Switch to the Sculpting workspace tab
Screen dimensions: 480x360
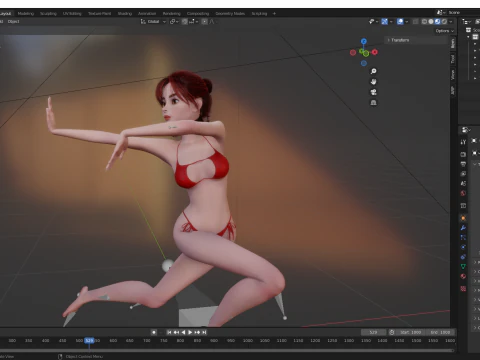click(48, 14)
